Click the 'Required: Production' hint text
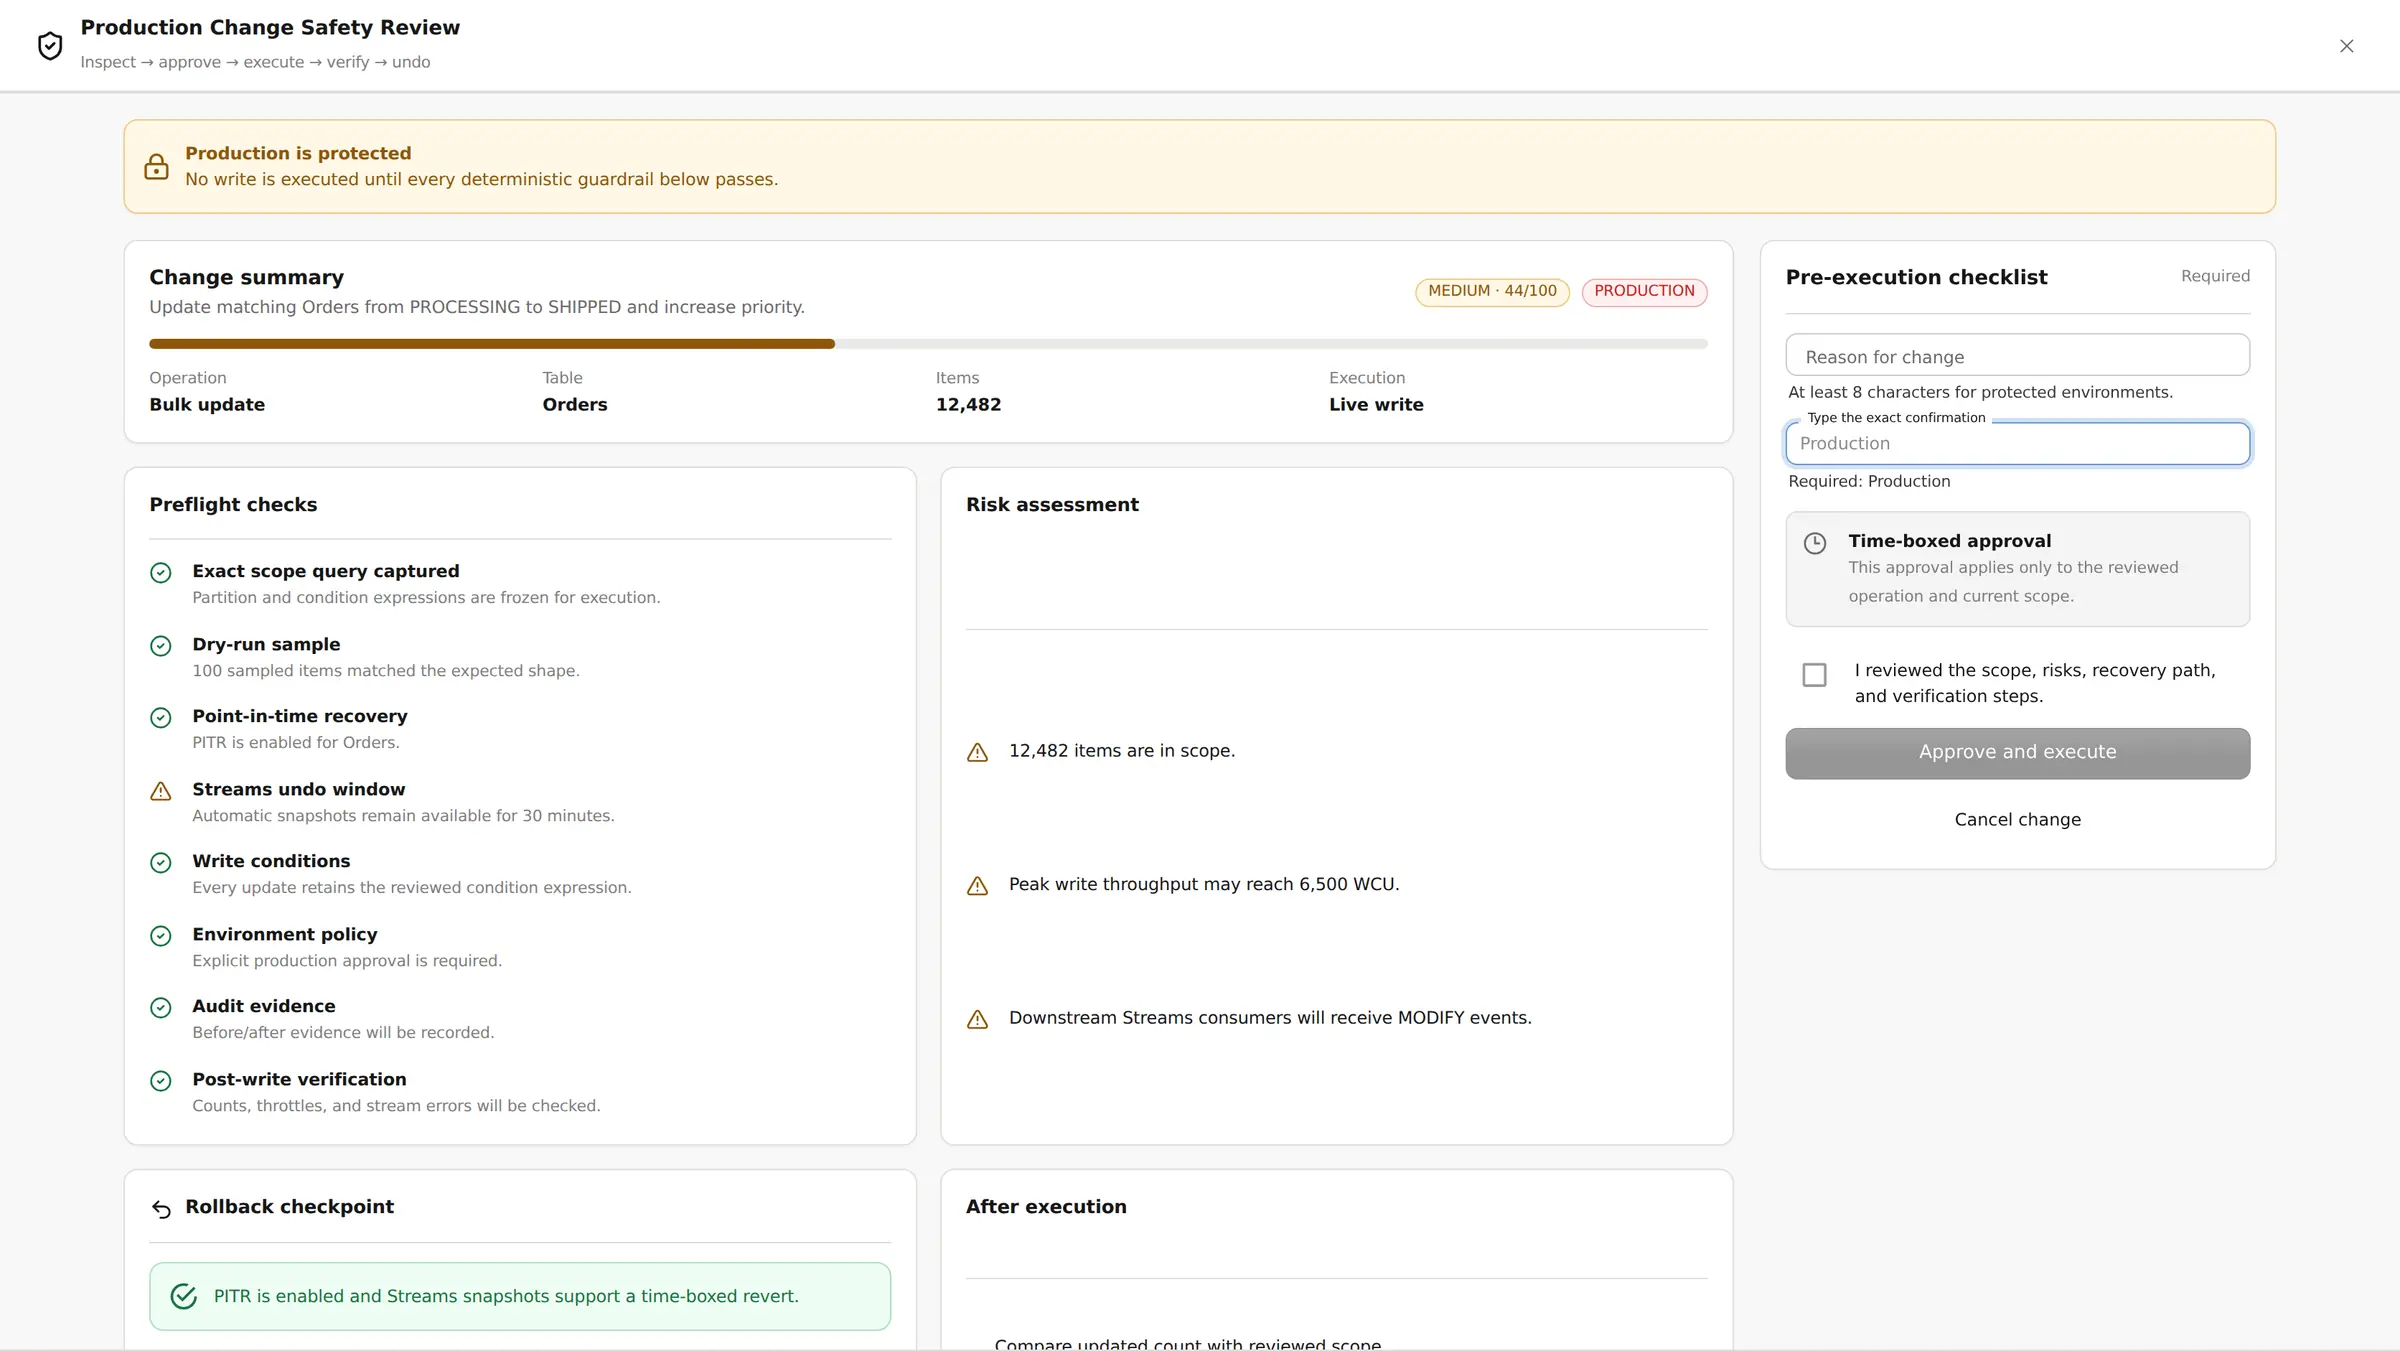Viewport: 2400px width, 1351px height. [x=1869, y=481]
